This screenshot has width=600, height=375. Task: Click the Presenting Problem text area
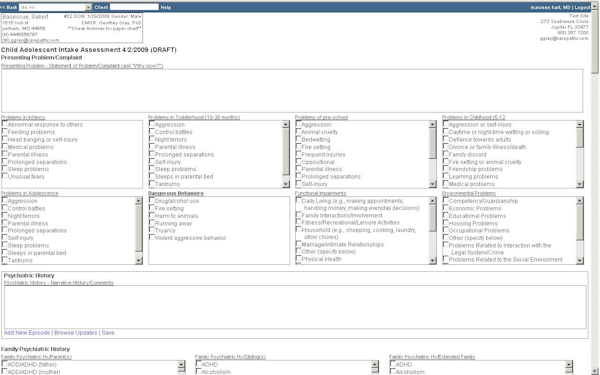coord(292,91)
